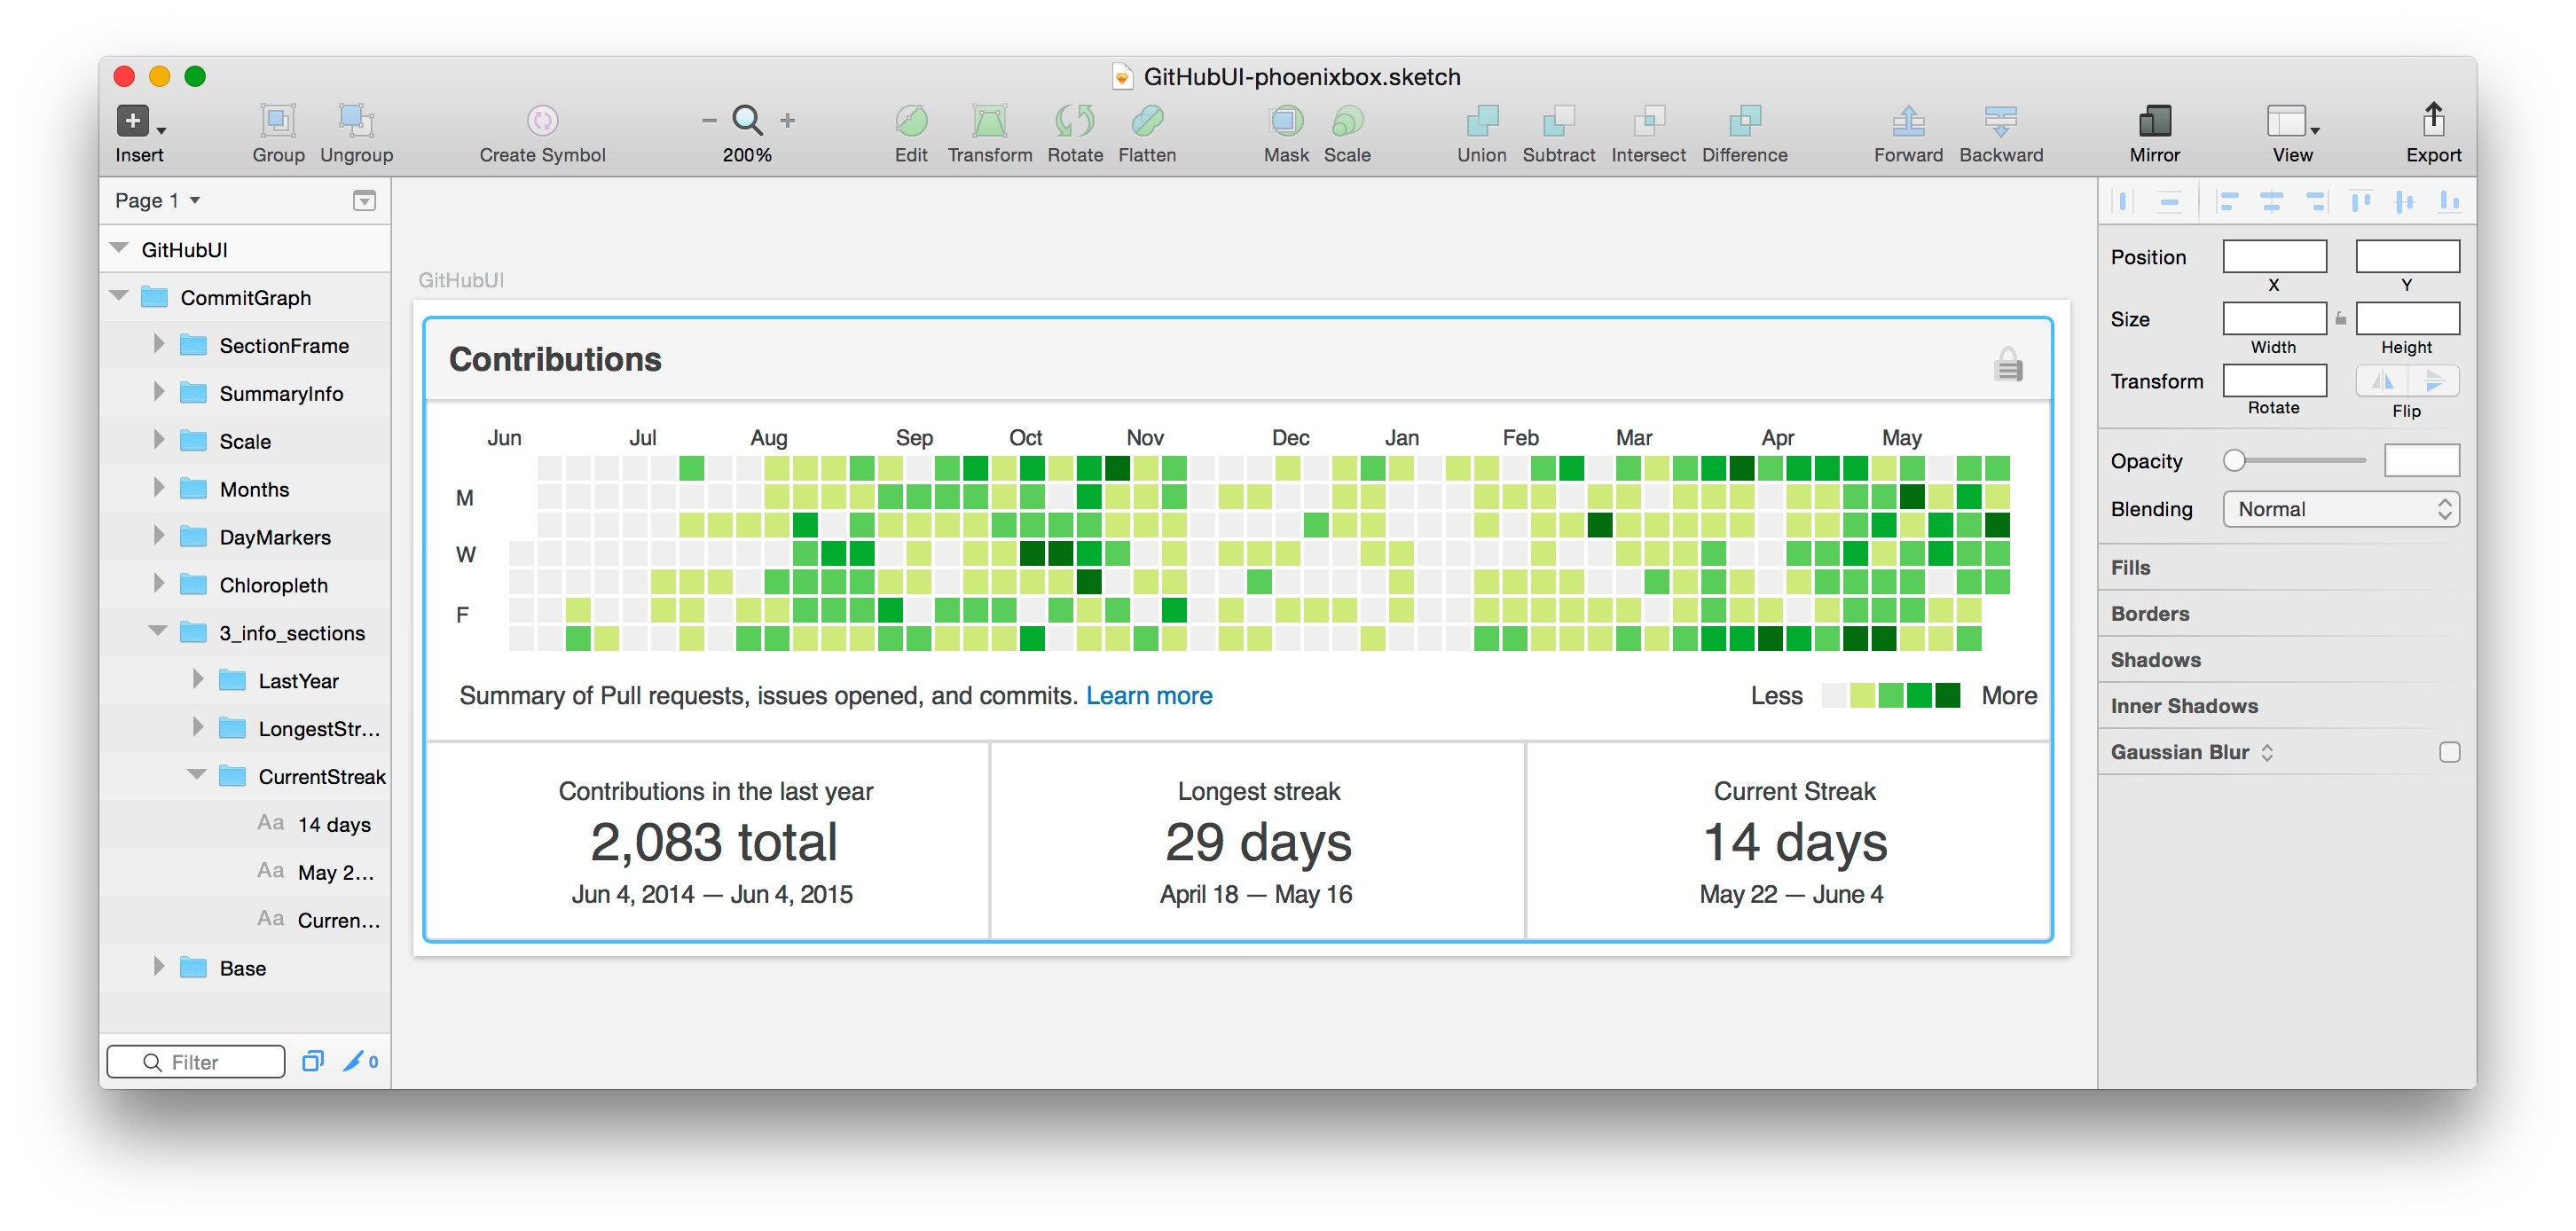Click the Opacity slider handle
2576x1231 pixels.
coord(2234,460)
